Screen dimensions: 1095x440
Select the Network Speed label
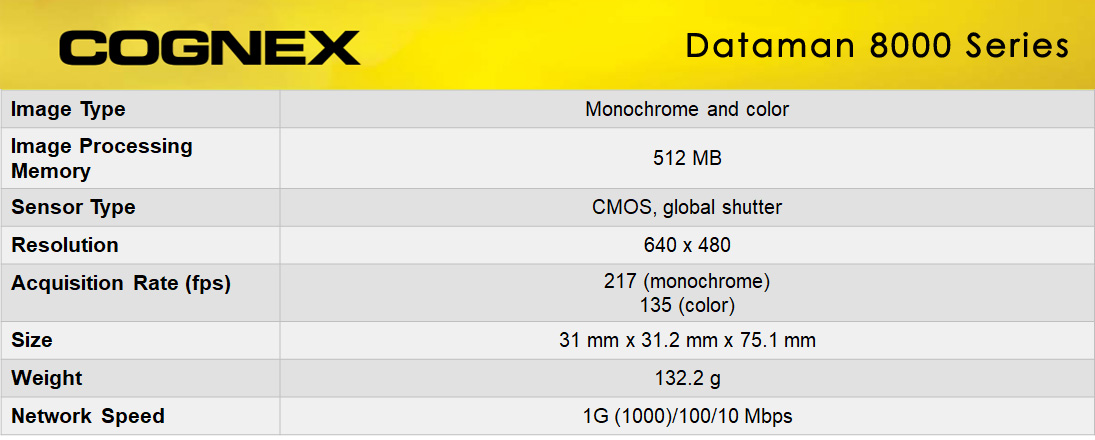[x=88, y=416]
